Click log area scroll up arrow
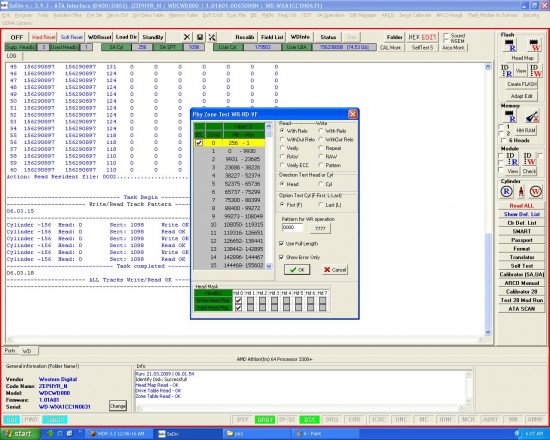The width and height of the screenshot is (550, 440). [x=488, y=67]
